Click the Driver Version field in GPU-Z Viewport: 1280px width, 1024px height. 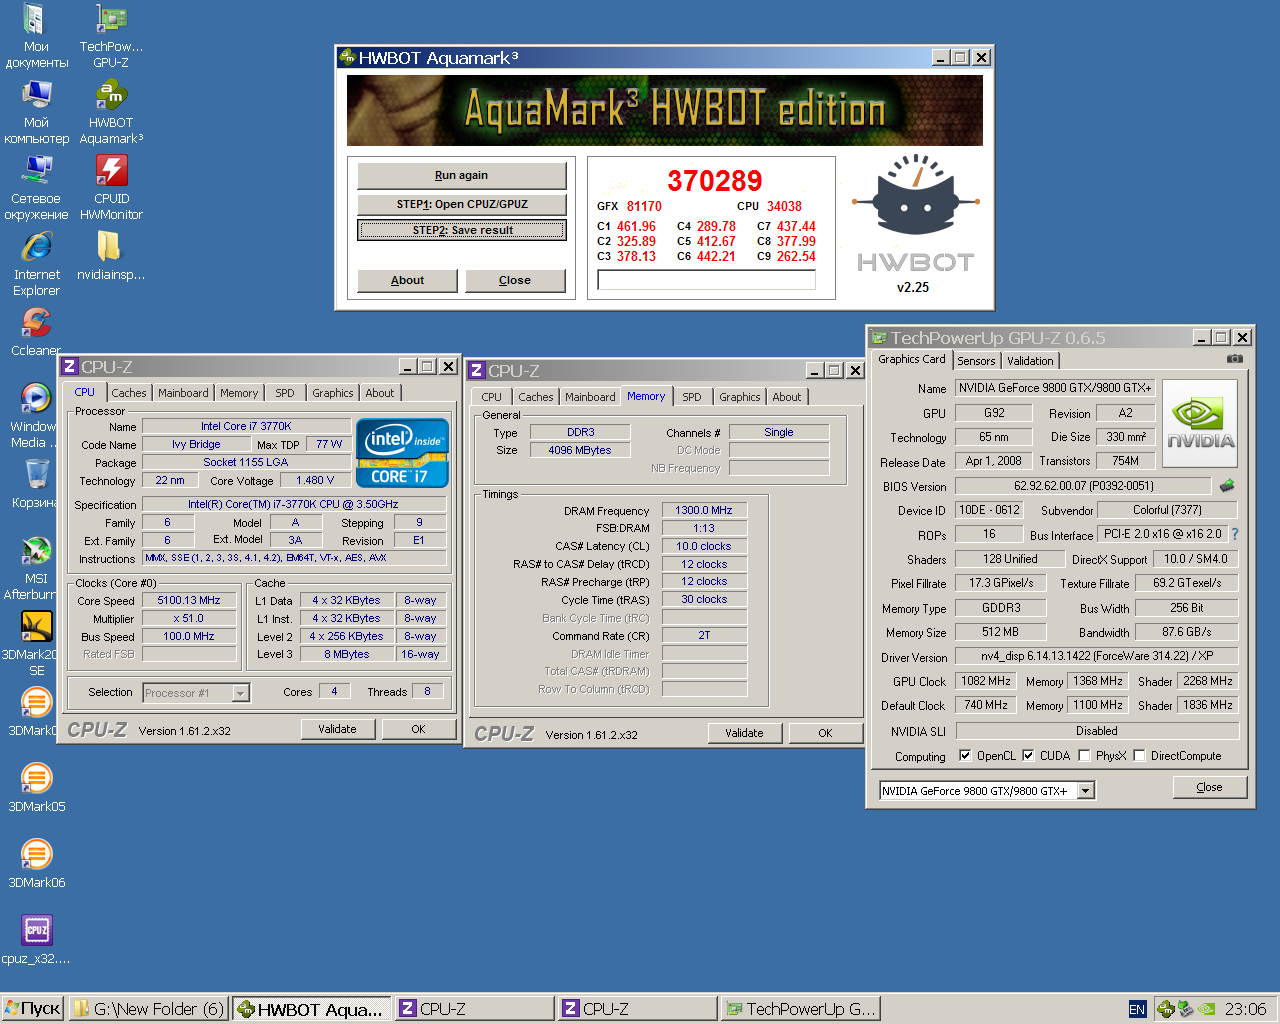tap(1096, 657)
